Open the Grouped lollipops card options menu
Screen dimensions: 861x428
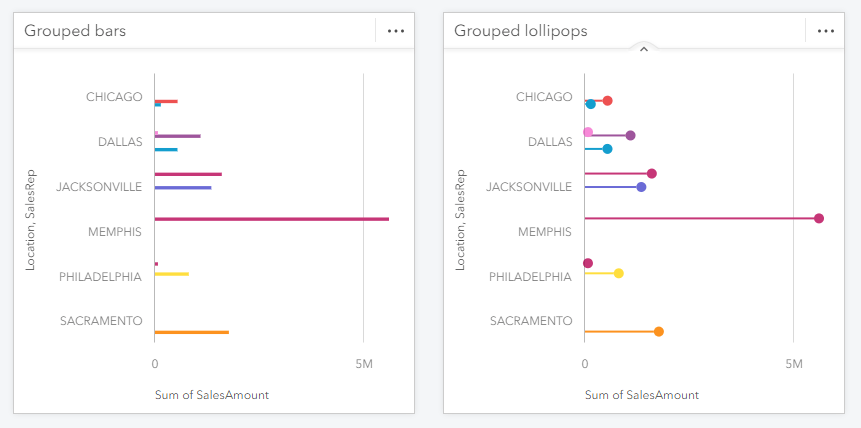click(825, 31)
